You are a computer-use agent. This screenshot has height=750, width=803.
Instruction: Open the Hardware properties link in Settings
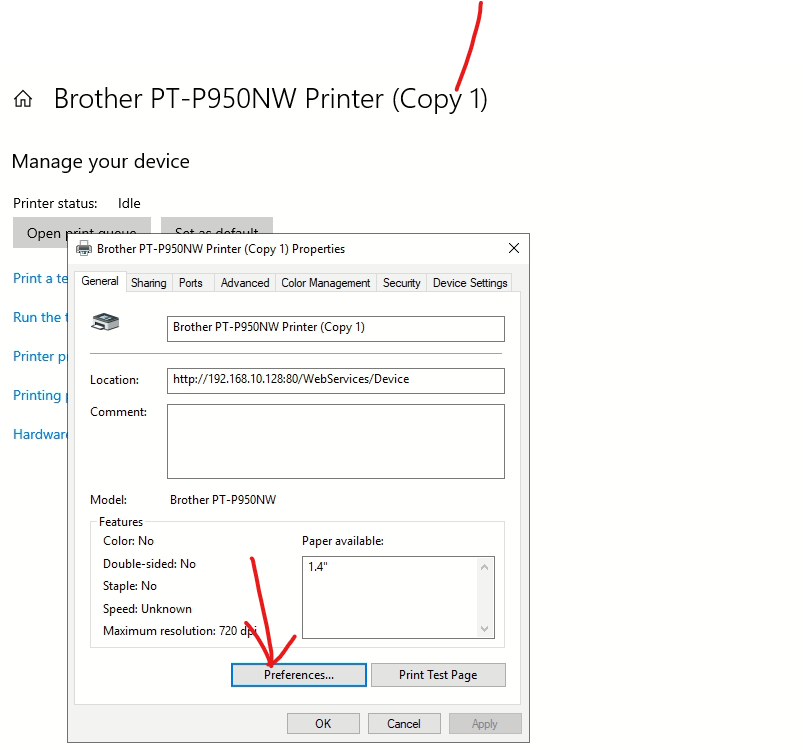pyautogui.click(x=40, y=434)
